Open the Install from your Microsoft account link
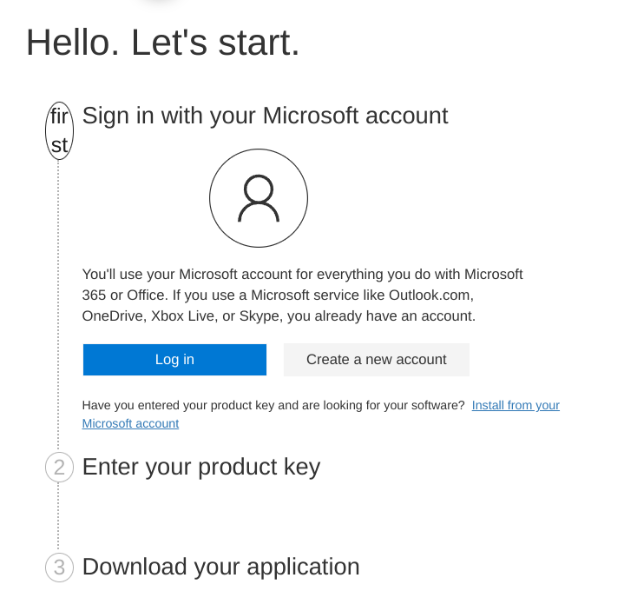This screenshot has width=624, height=611. point(515,406)
